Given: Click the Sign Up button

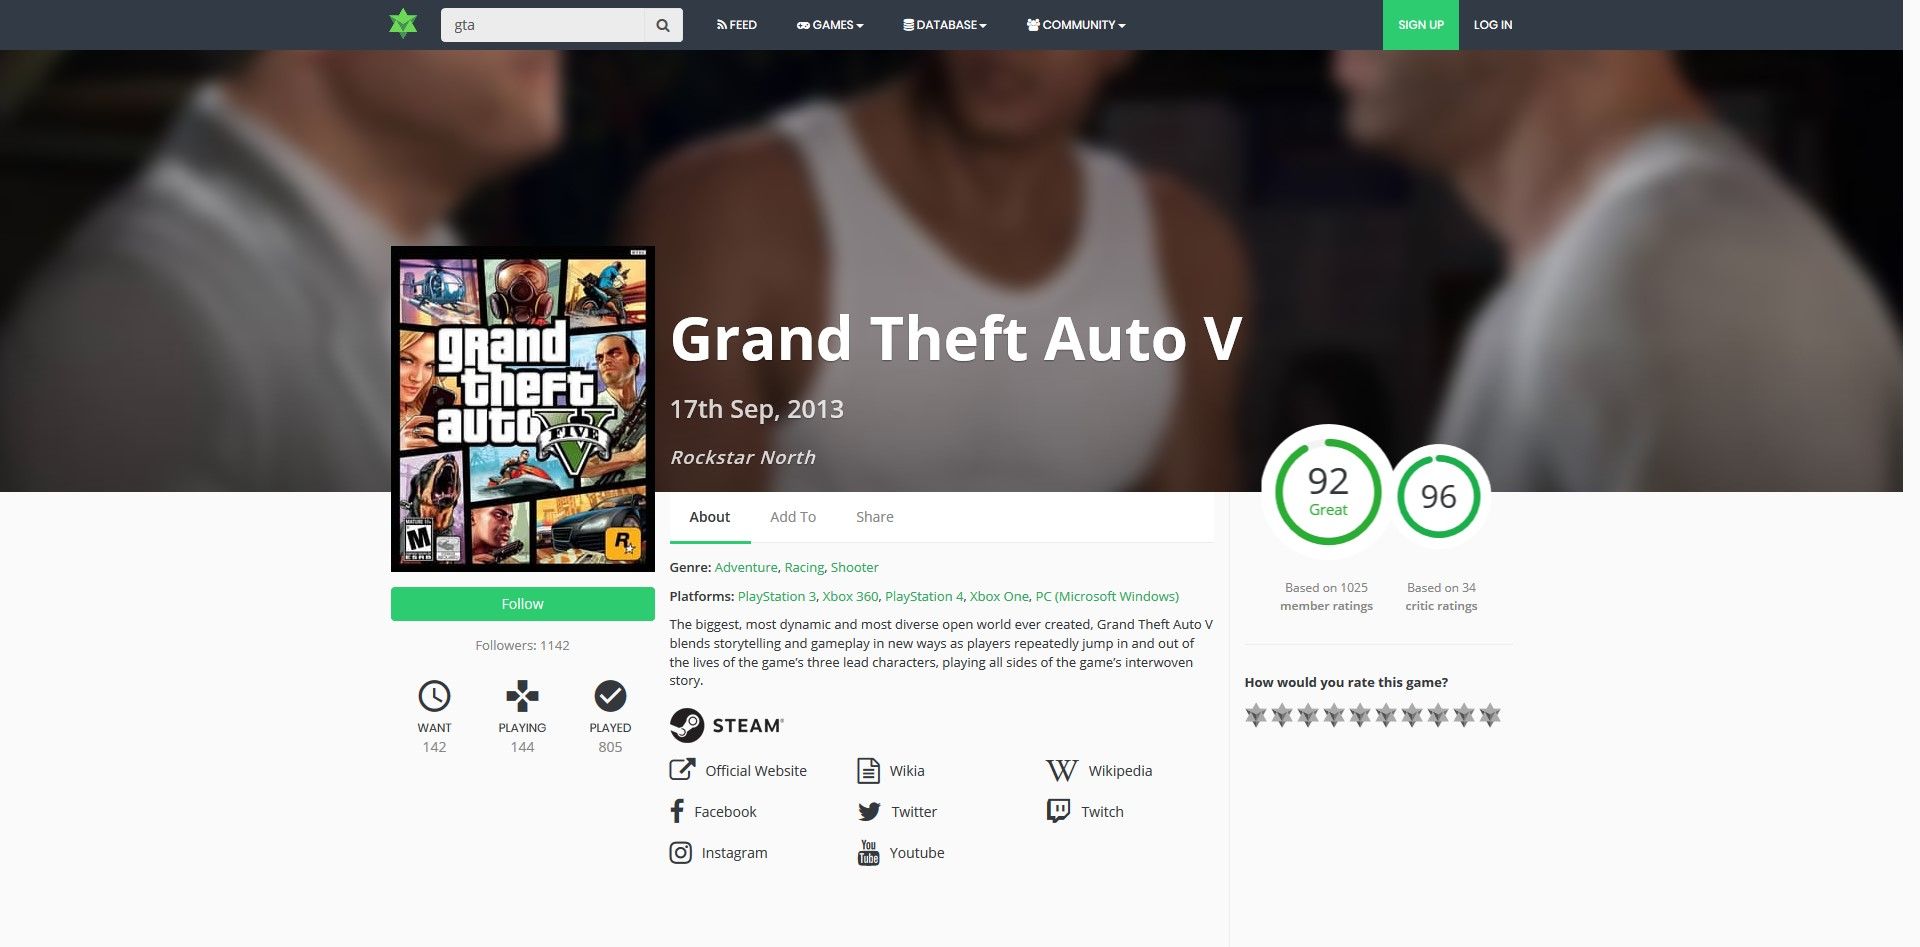Looking at the screenshot, I should (1420, 25).
